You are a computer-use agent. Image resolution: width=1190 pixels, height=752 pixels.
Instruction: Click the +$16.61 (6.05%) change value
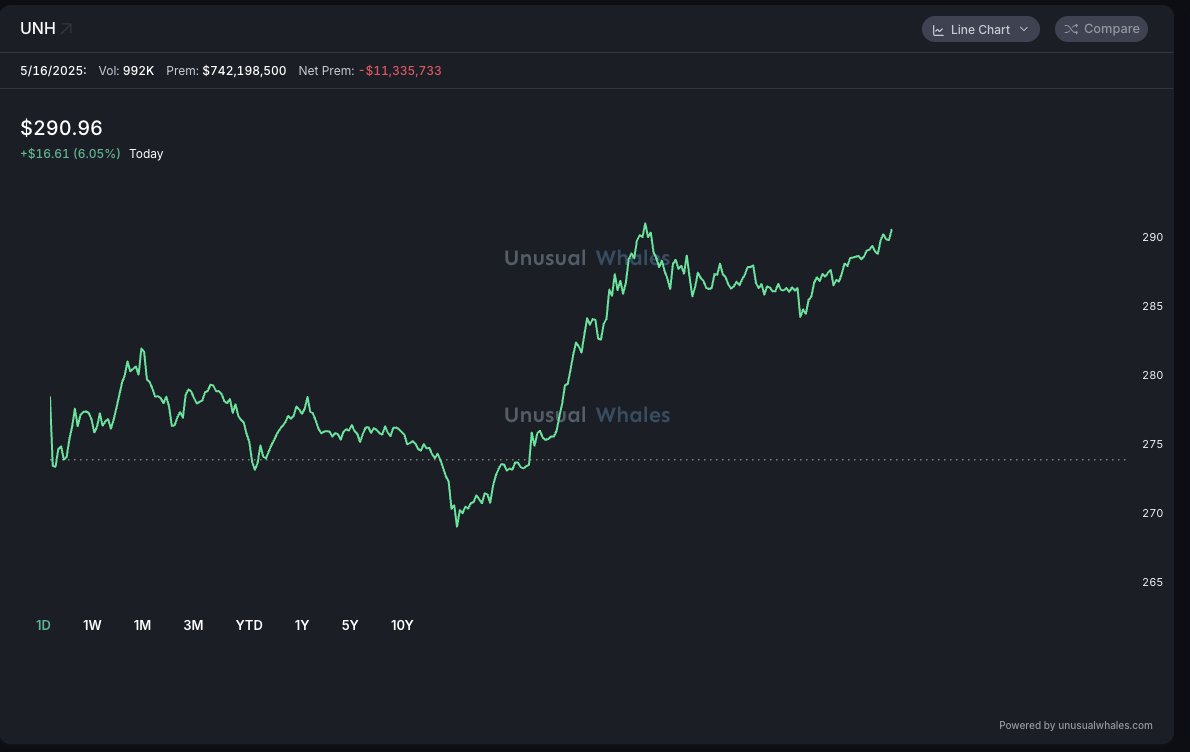coord(70,153)
